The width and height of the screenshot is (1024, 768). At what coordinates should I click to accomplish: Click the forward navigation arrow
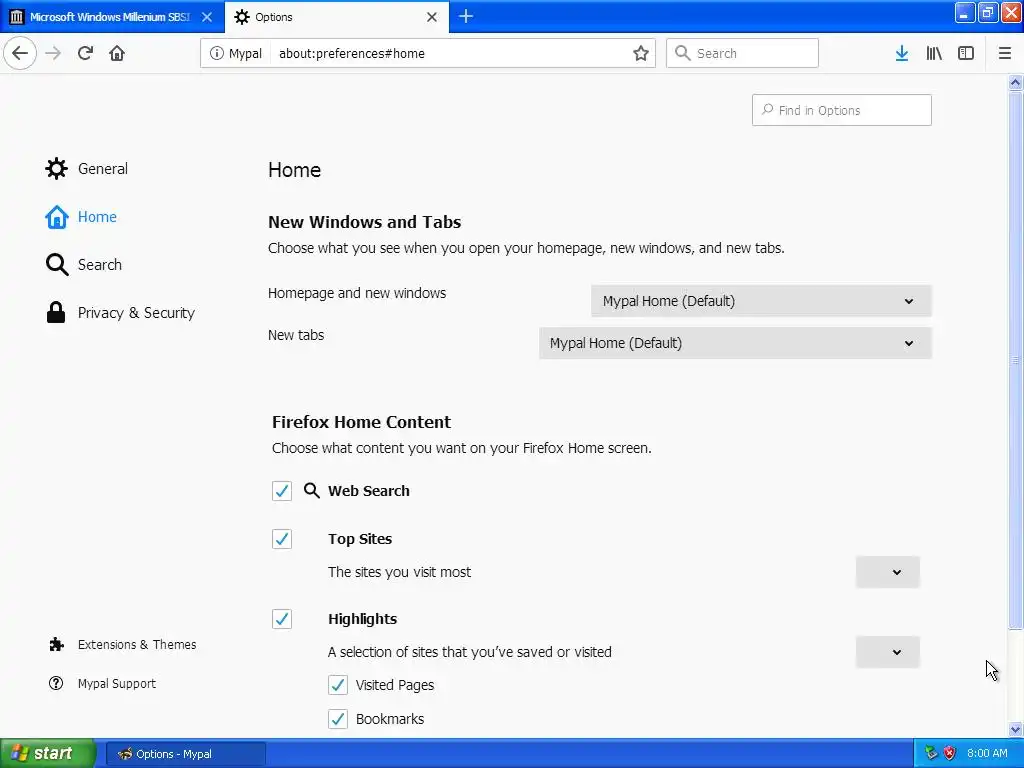[53, 53]
